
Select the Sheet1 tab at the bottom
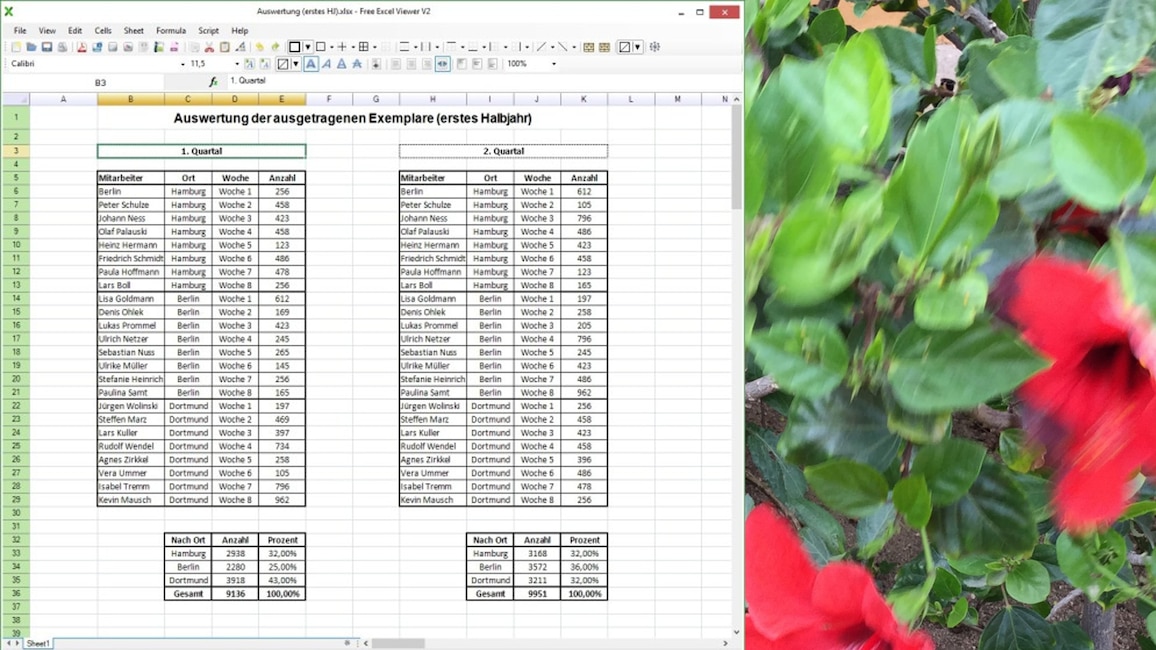[37, 643]
